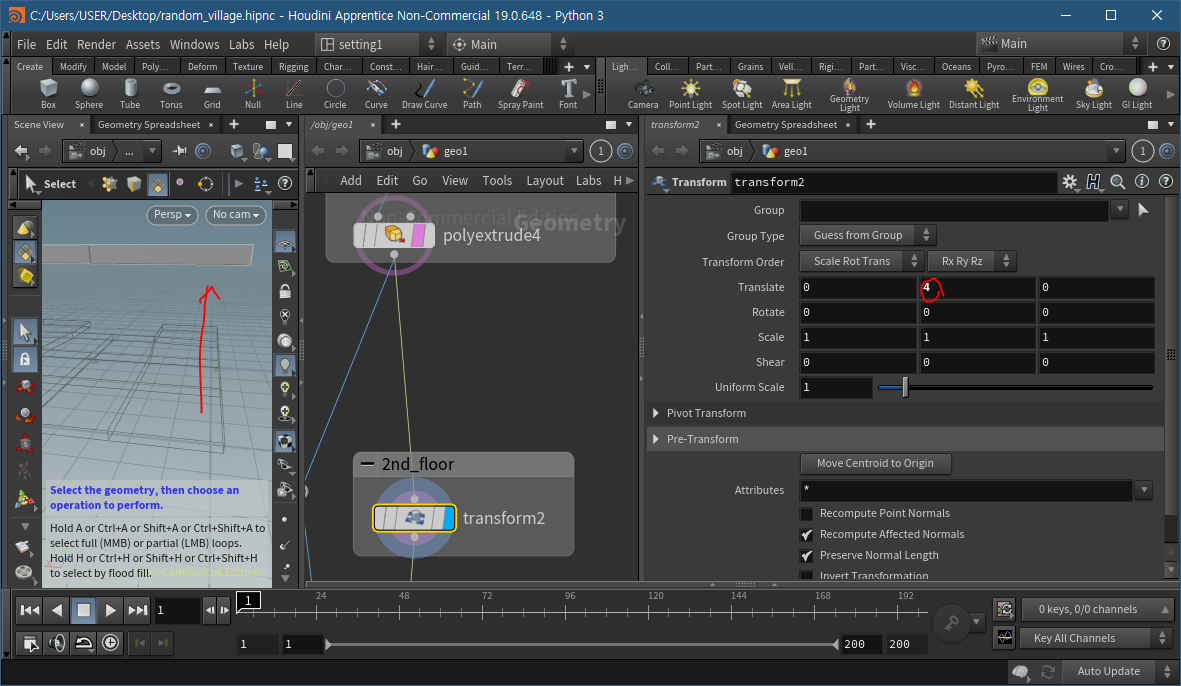Open the Group Type dropdown

pos(868,236)
